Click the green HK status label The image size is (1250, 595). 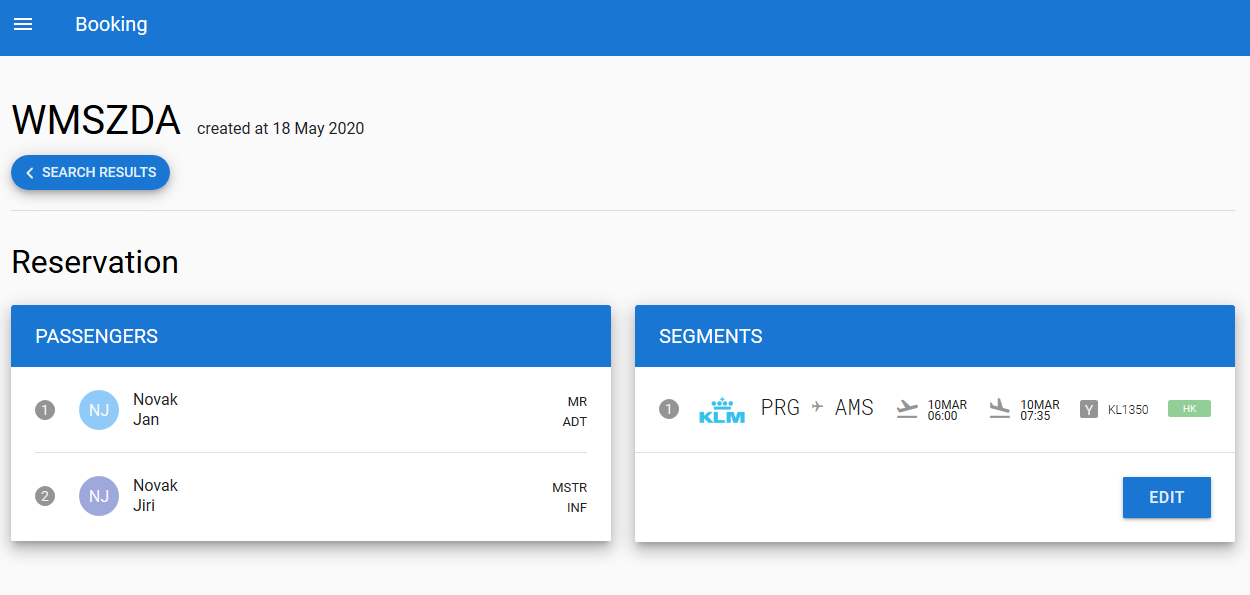click(x=1189, y=409)
